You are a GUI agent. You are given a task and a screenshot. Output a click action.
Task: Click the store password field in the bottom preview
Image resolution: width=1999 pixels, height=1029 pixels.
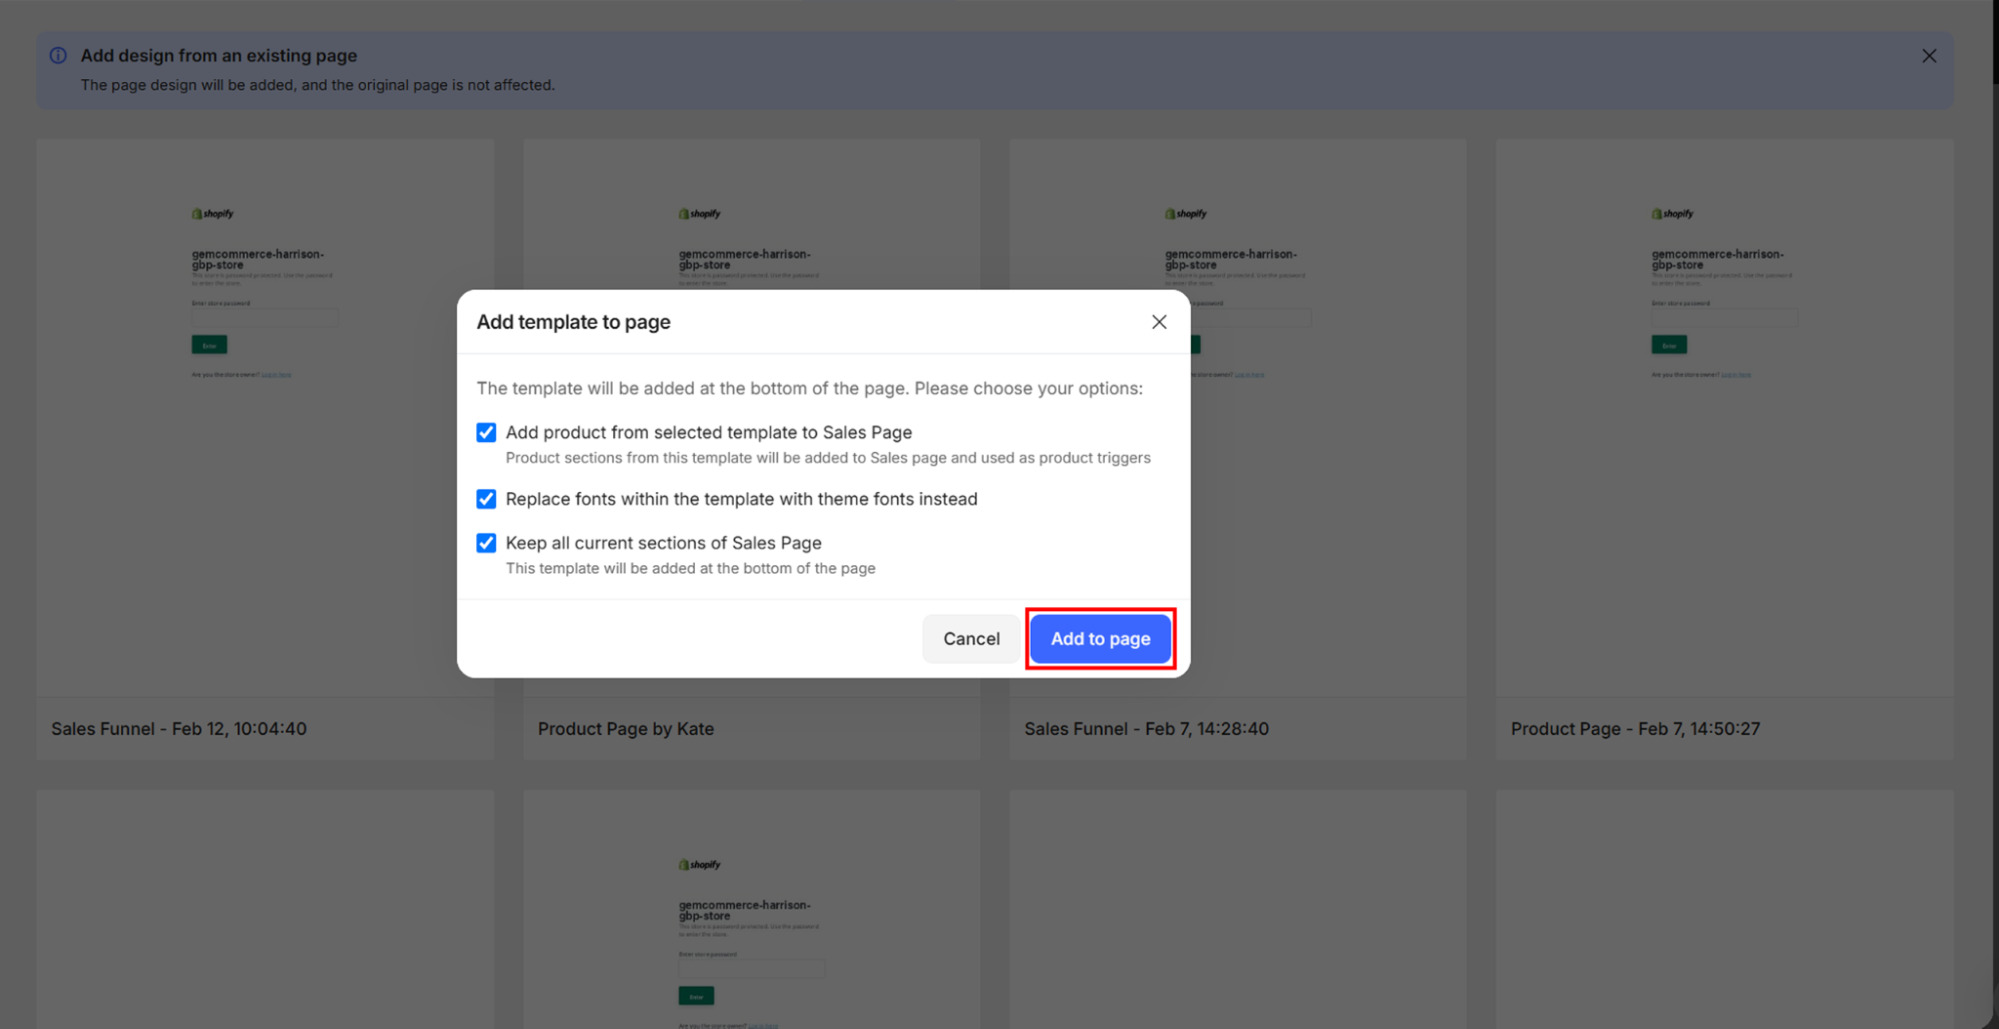(x=751, y=967)
